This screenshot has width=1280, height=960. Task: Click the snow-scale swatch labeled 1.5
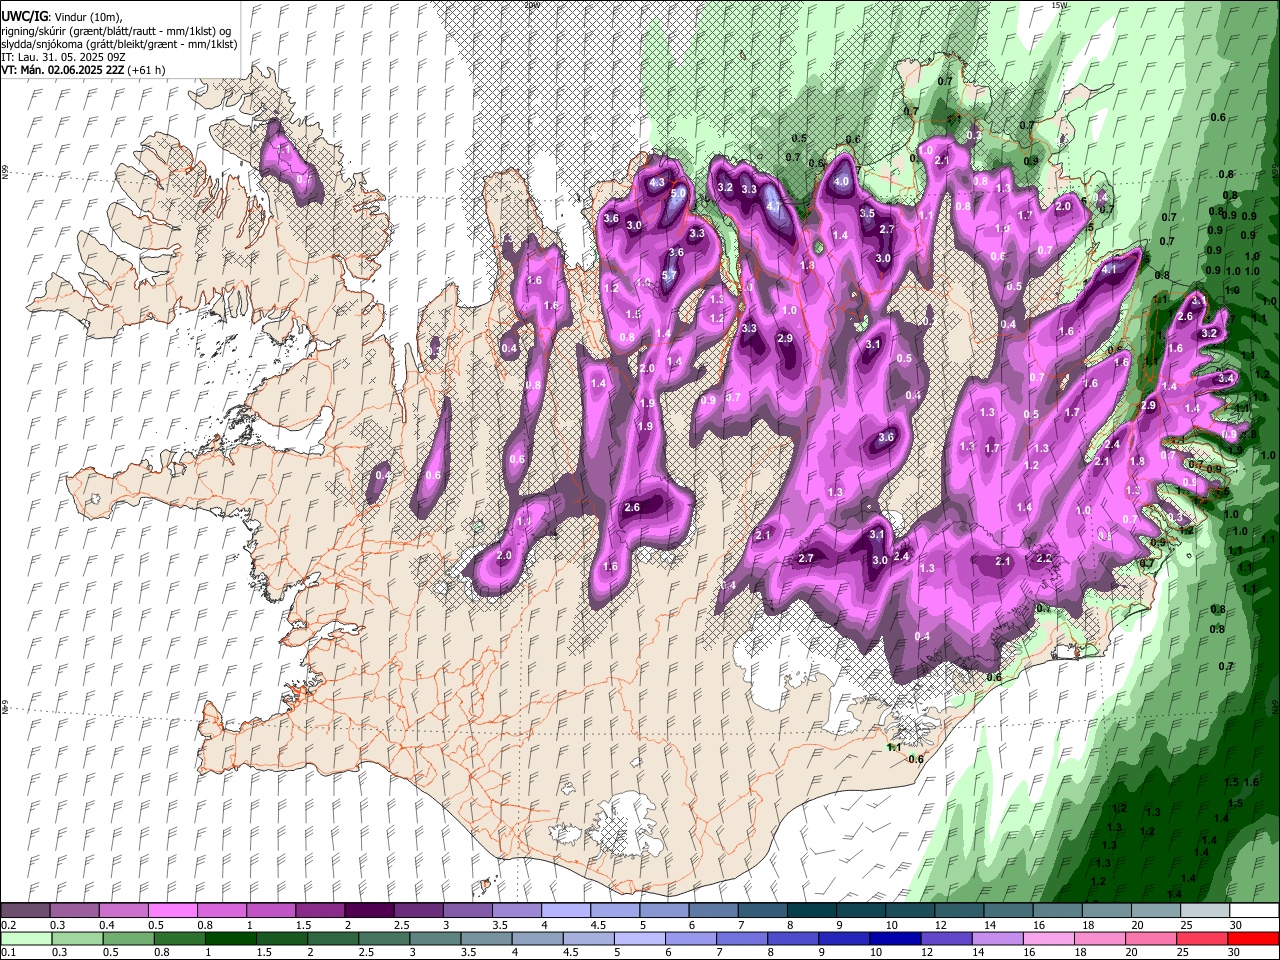[319, 911]
